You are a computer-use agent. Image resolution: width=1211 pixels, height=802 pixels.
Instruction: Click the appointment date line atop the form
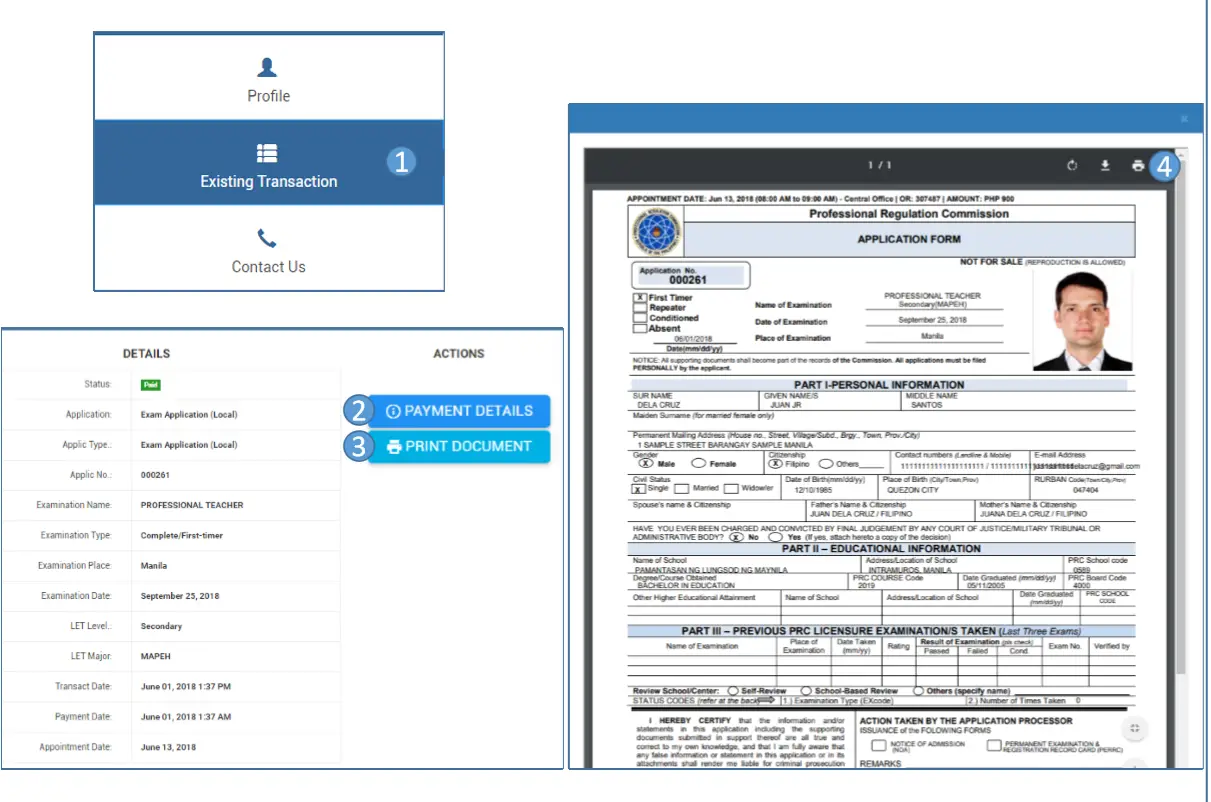click(820, 198)
